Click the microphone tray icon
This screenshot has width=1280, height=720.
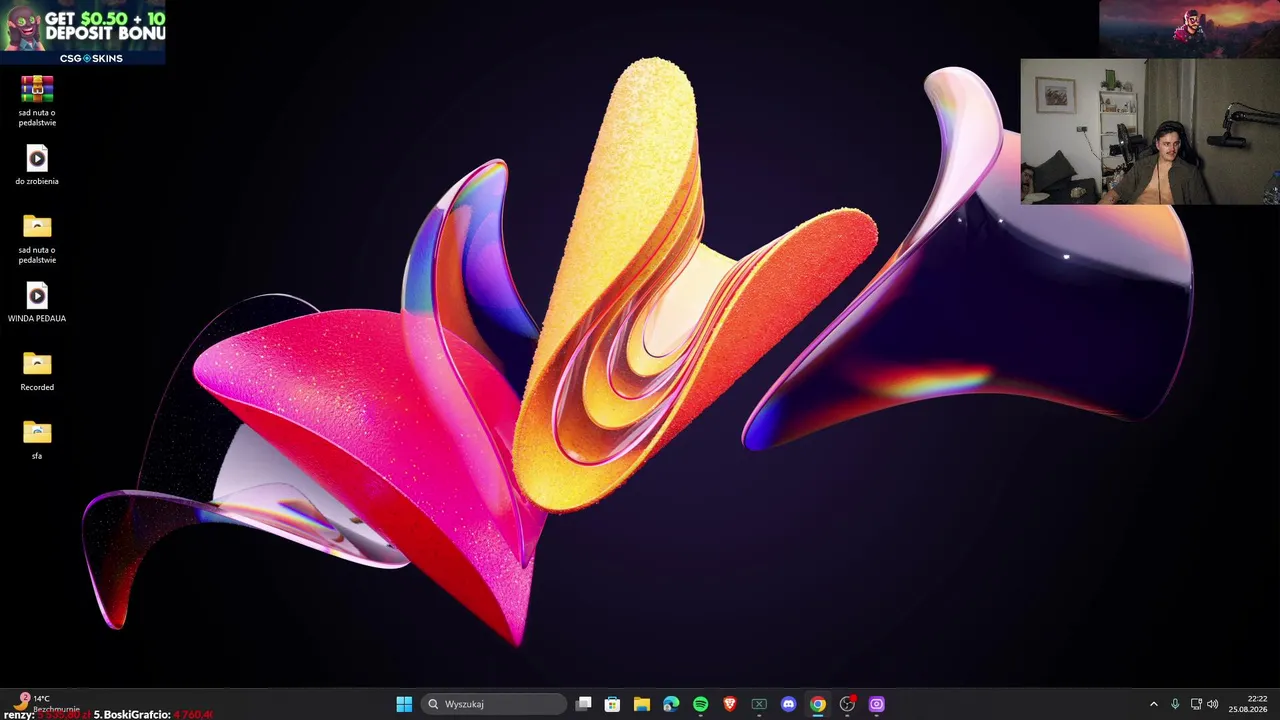[x=1175, y=704]
